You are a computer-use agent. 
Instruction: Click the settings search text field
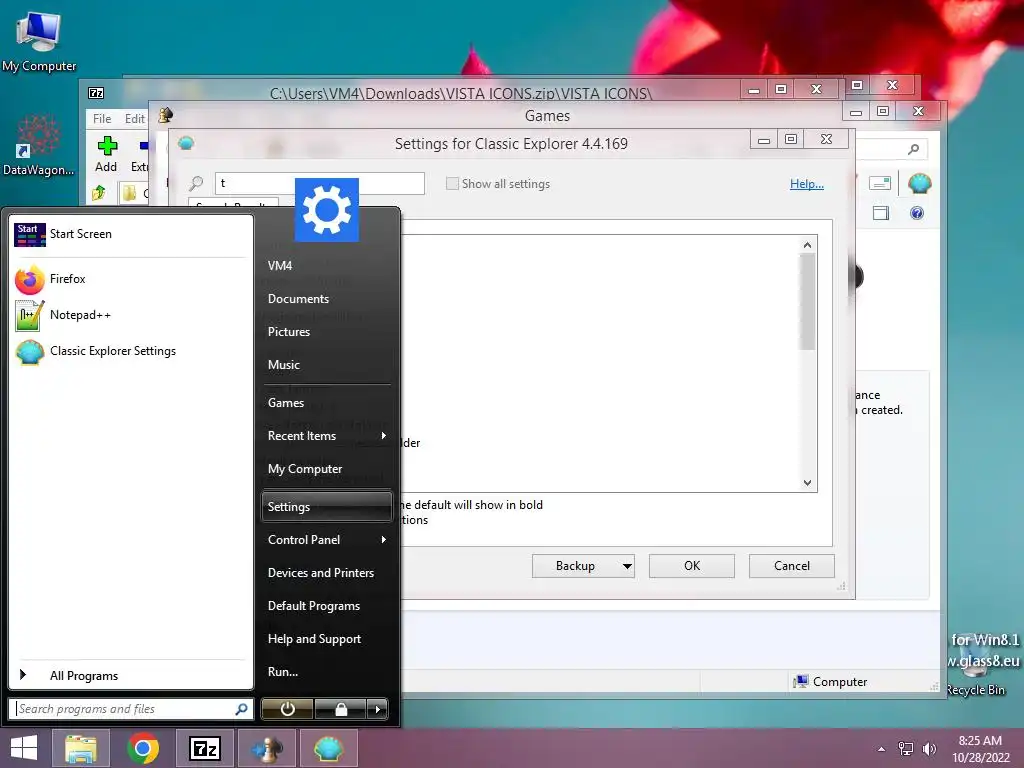(319, 184)
